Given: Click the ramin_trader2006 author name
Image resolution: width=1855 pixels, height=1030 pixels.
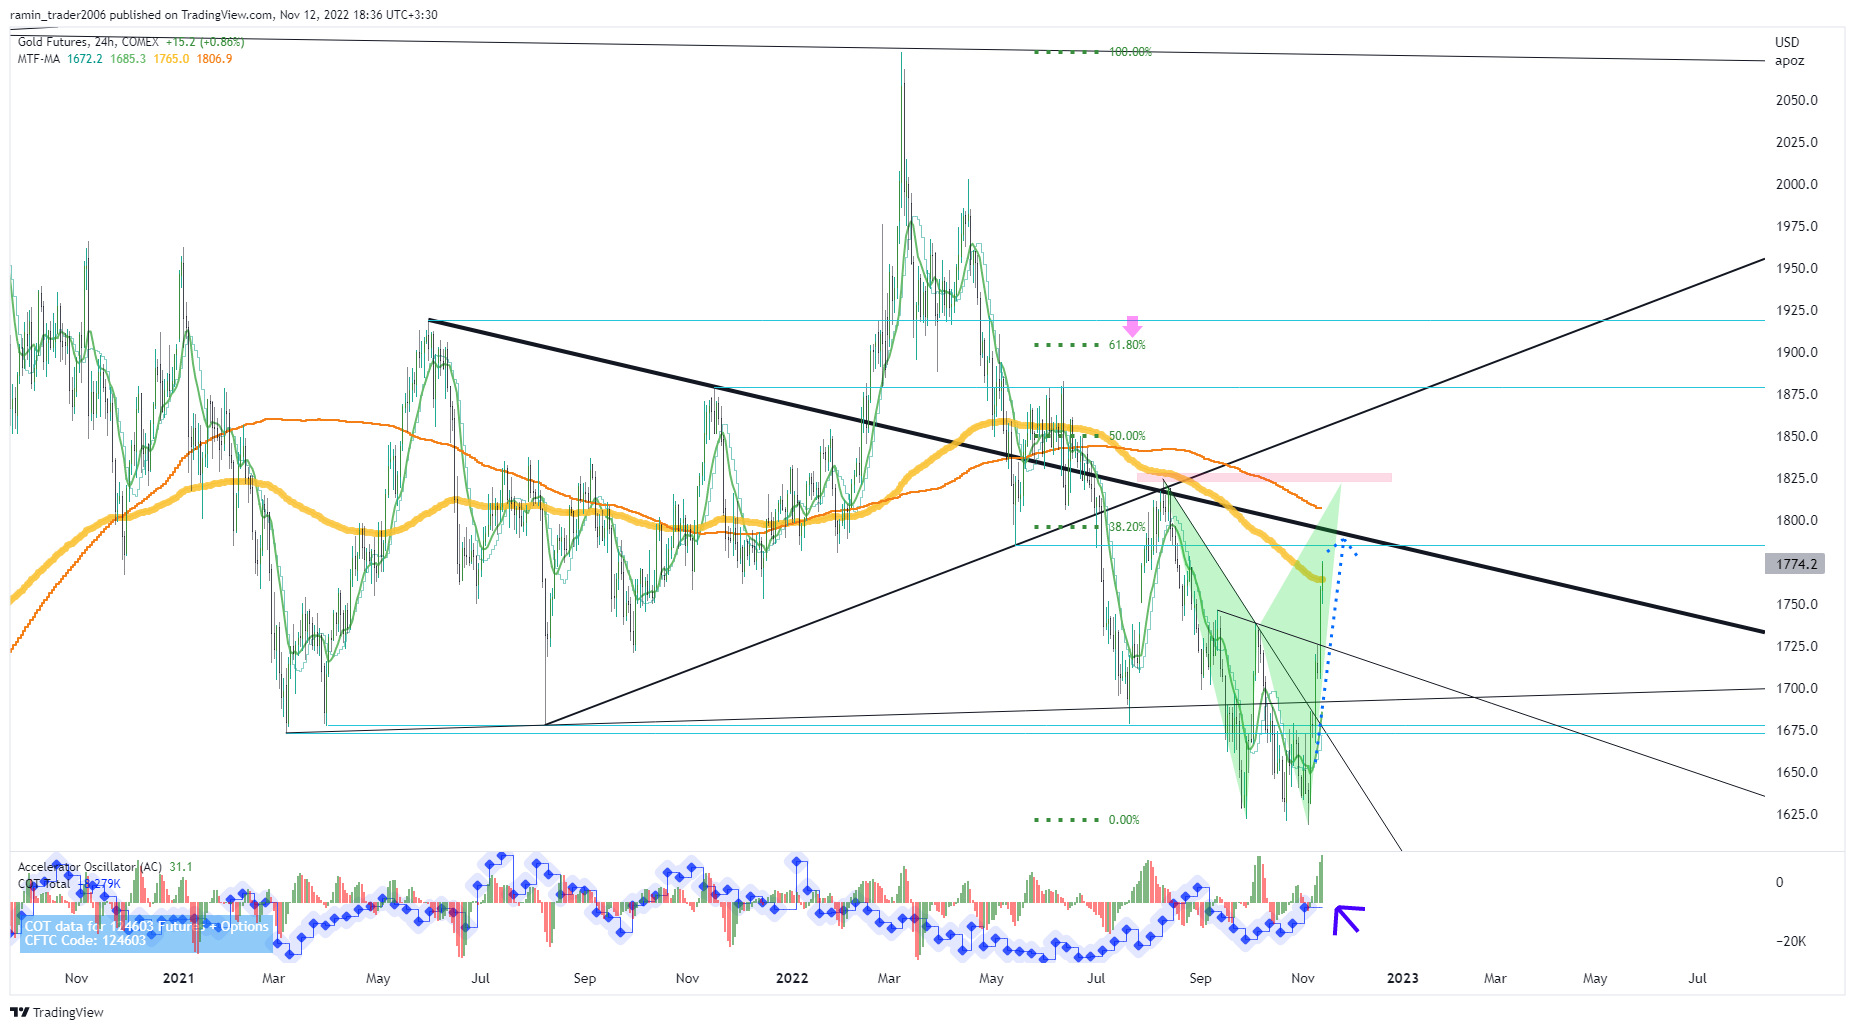Looking at the screenshot, I should click(x=58, y=15).
